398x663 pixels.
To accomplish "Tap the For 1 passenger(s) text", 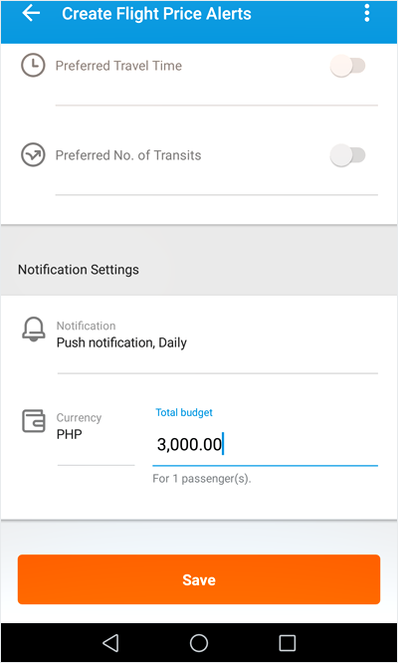I will 202,479.
